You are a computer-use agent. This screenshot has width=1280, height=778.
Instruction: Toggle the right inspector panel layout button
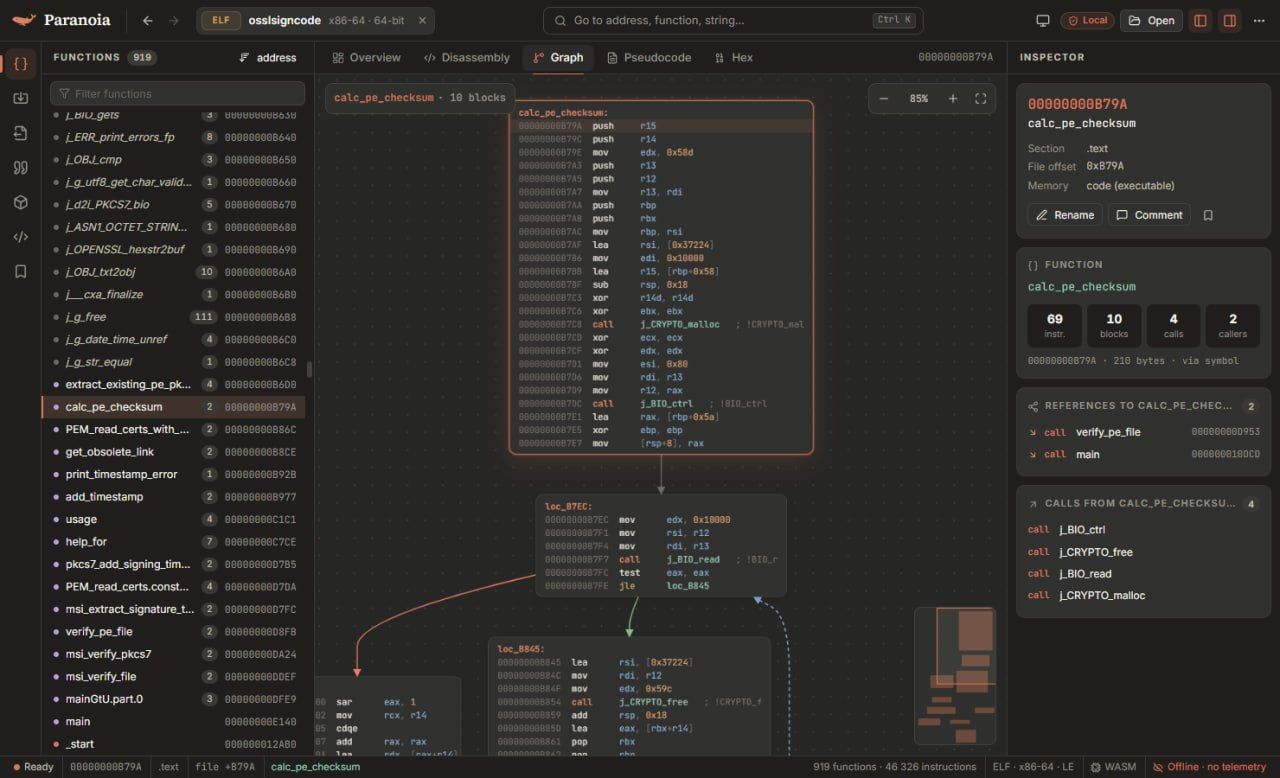pyautogui.click(x=1229, y=20)
